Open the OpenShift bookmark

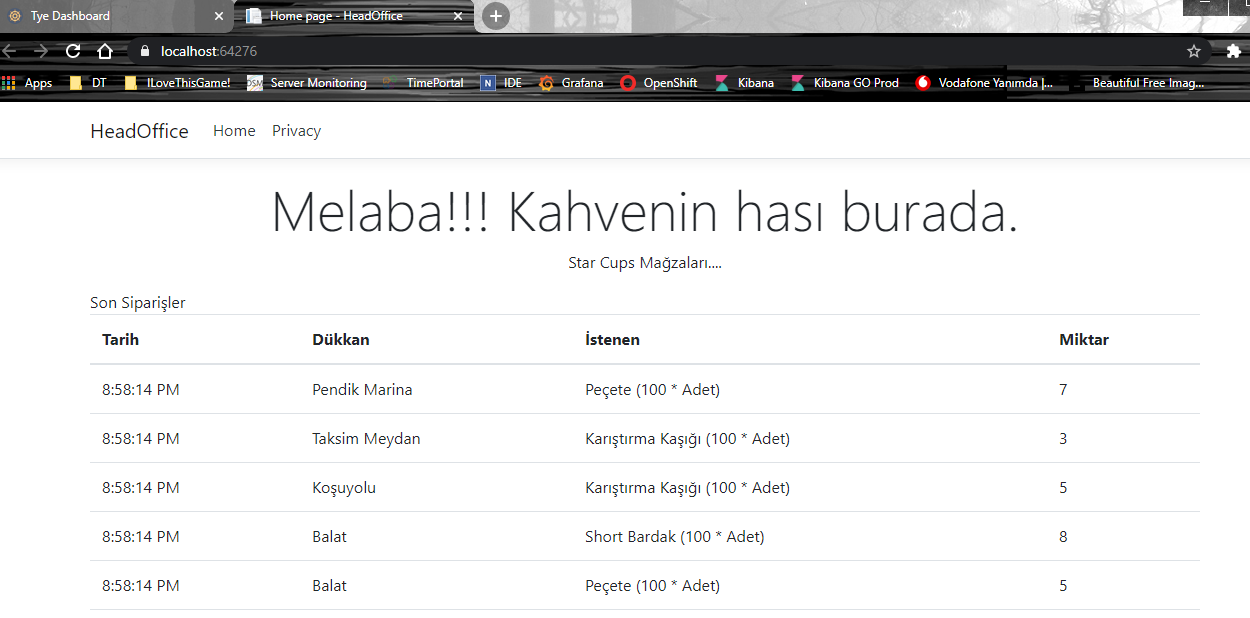pyautogui.click(x=668, y=83)
